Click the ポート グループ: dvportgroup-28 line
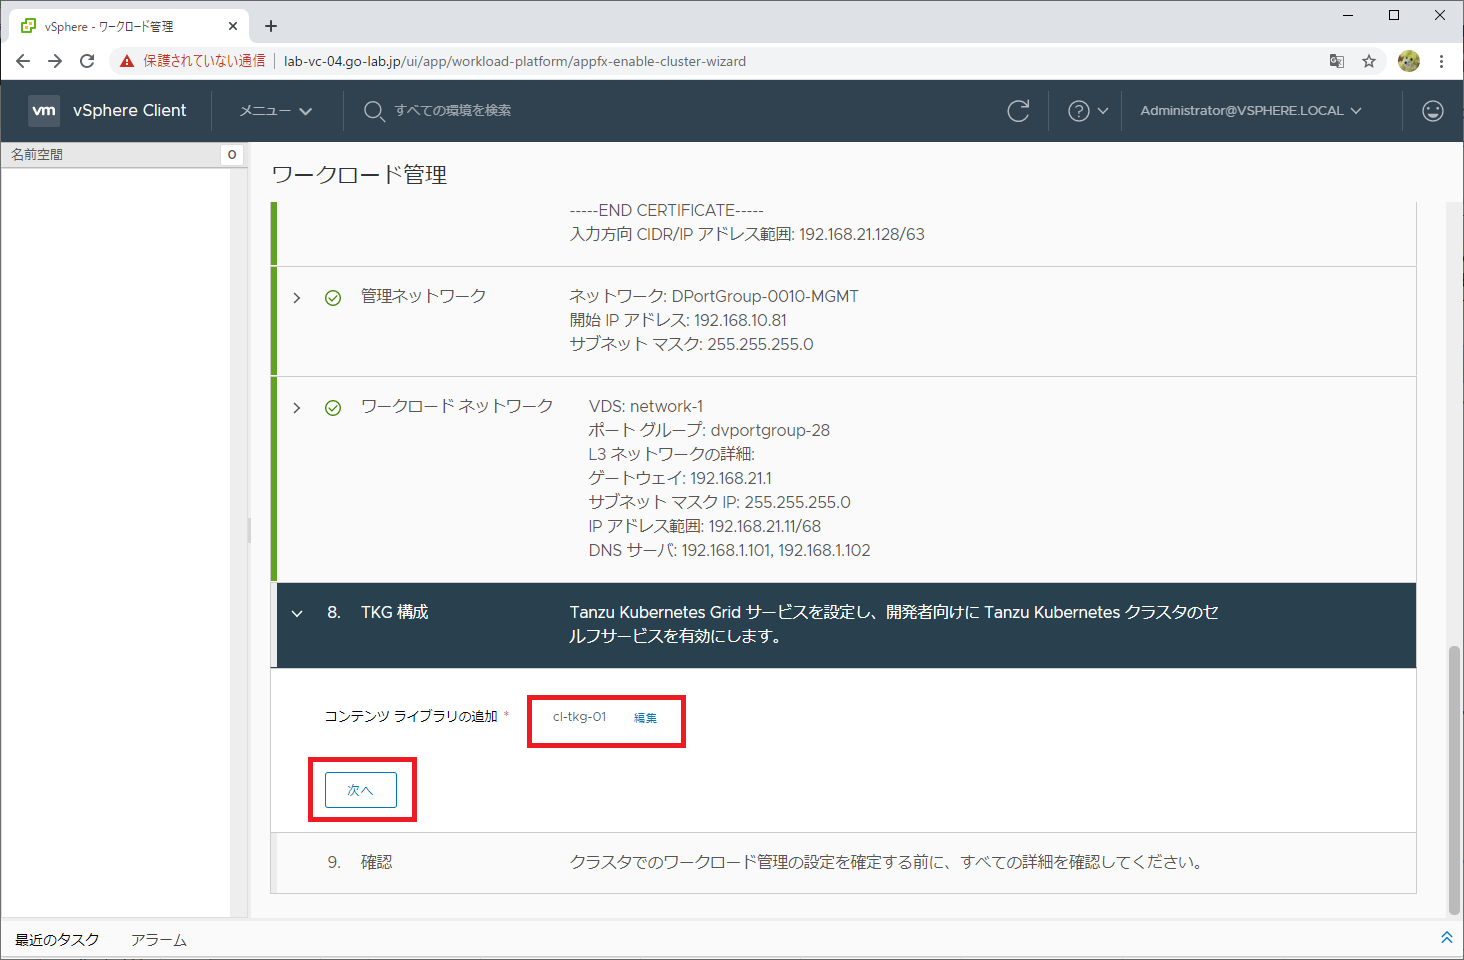Image resolution: width=1464 pixels, height=960 pixels. pos(709,430)
